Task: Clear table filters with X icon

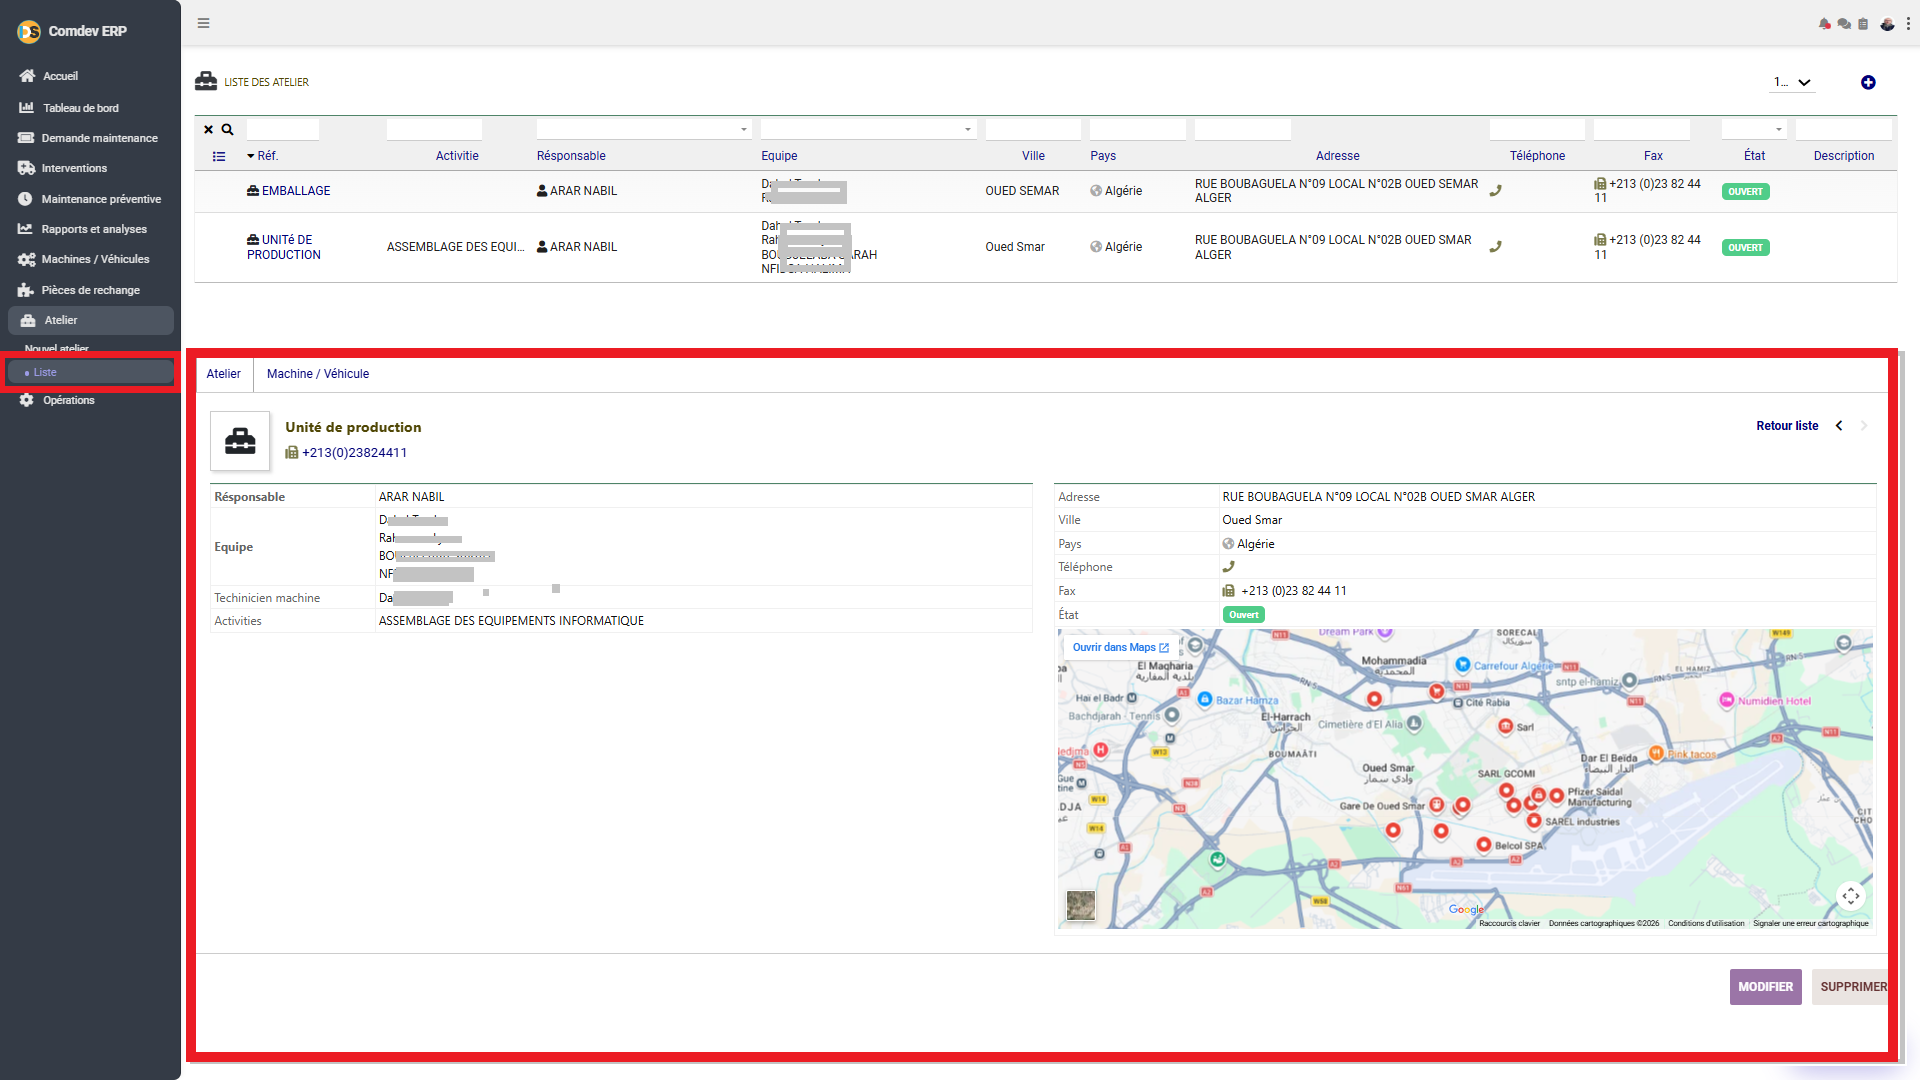Action: click(x=209, y=130)
